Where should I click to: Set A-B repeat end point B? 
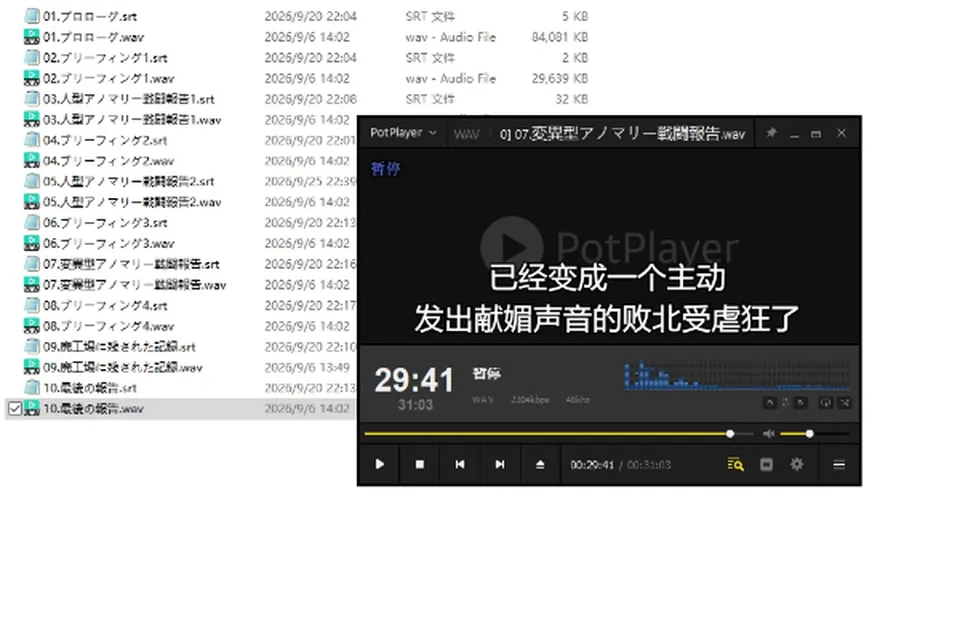(800, 402)
